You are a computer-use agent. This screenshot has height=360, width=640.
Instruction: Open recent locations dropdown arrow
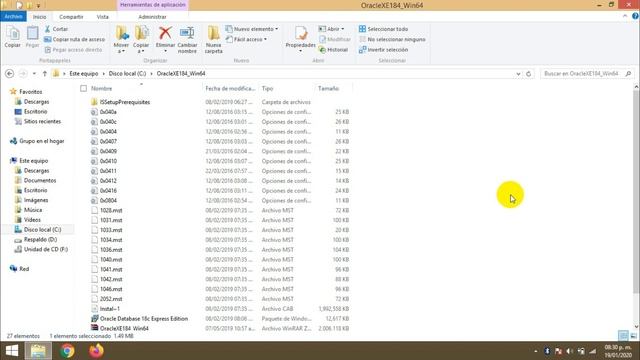coord(34,74)
